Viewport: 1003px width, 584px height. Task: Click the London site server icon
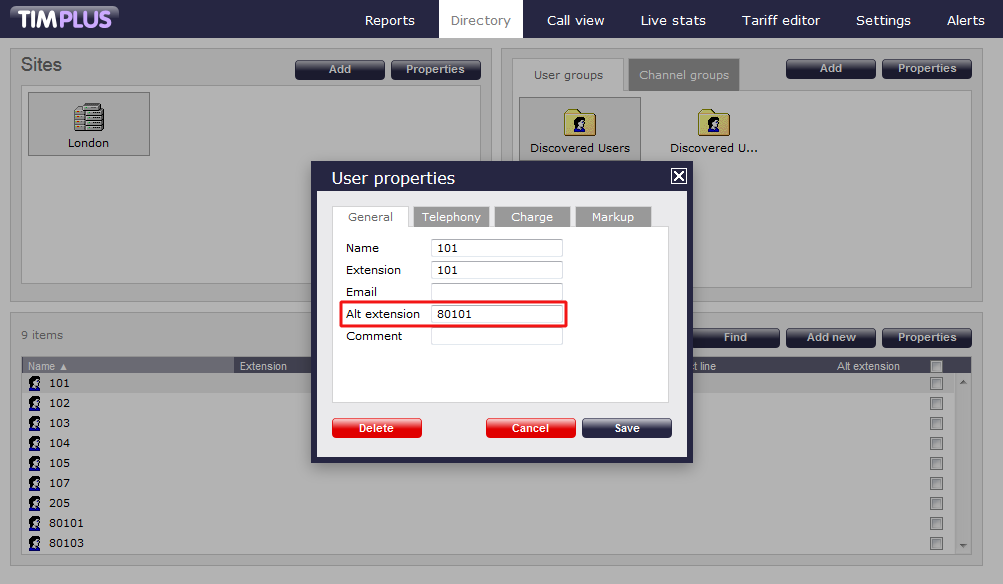(x=89, y=118)
